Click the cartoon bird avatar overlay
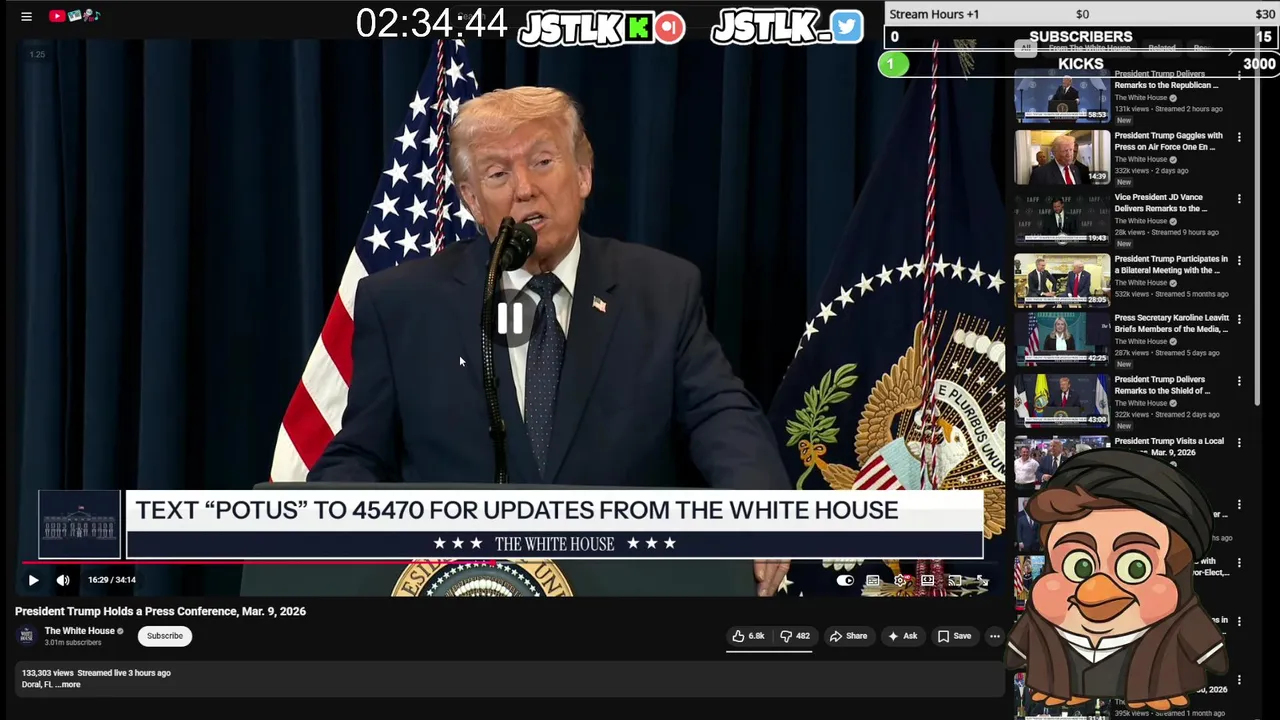 pos(1115,580)
